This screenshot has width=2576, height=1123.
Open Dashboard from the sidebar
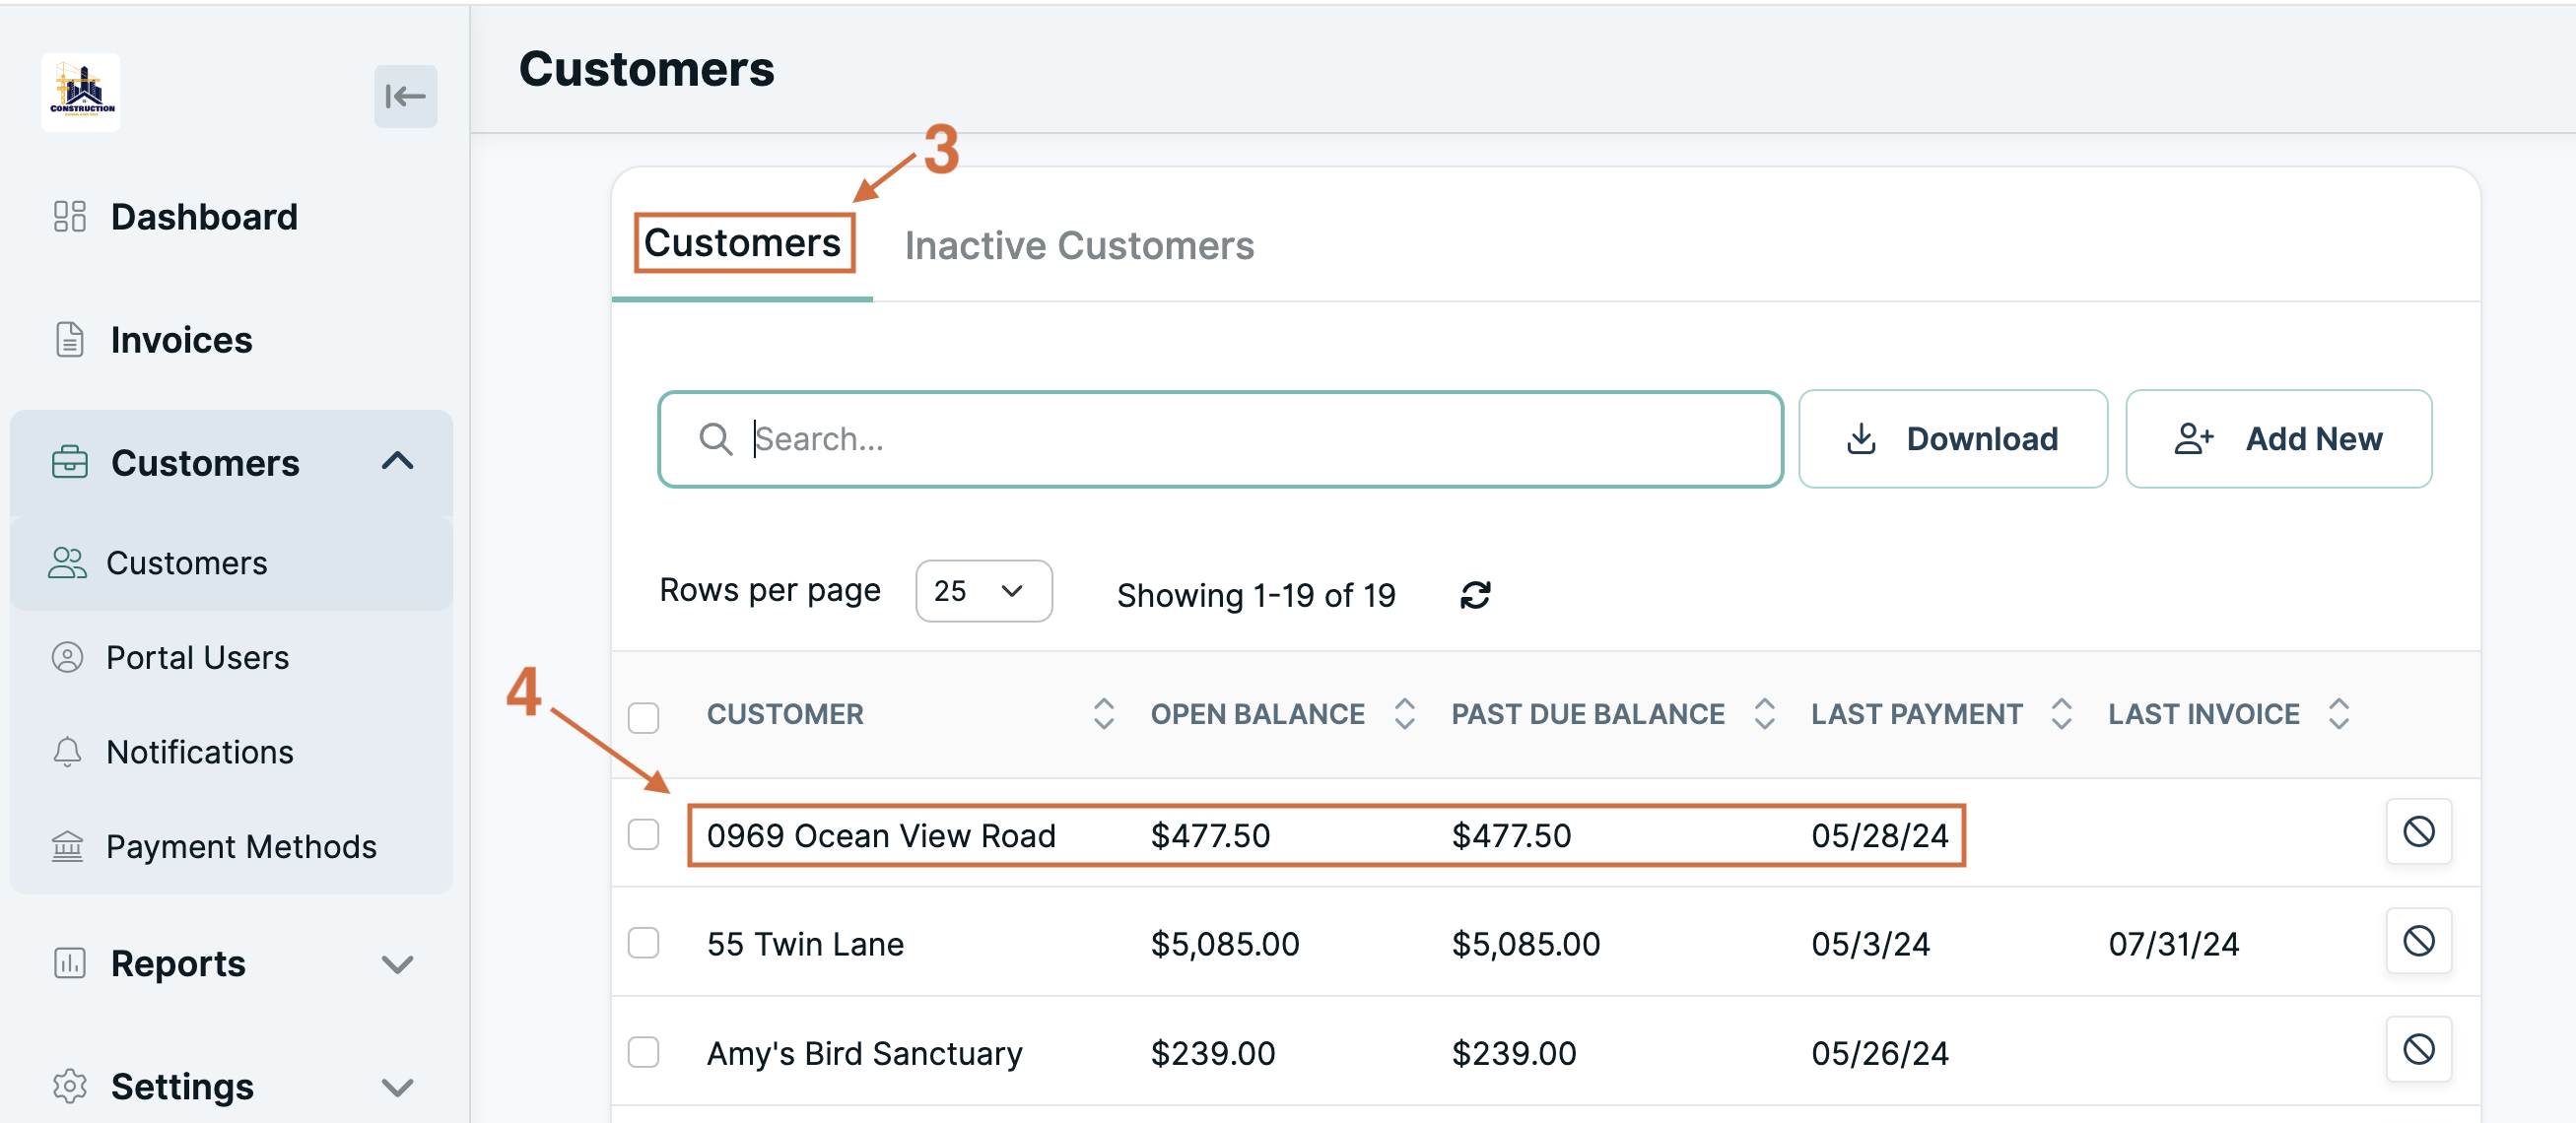(x=204, y=217)
